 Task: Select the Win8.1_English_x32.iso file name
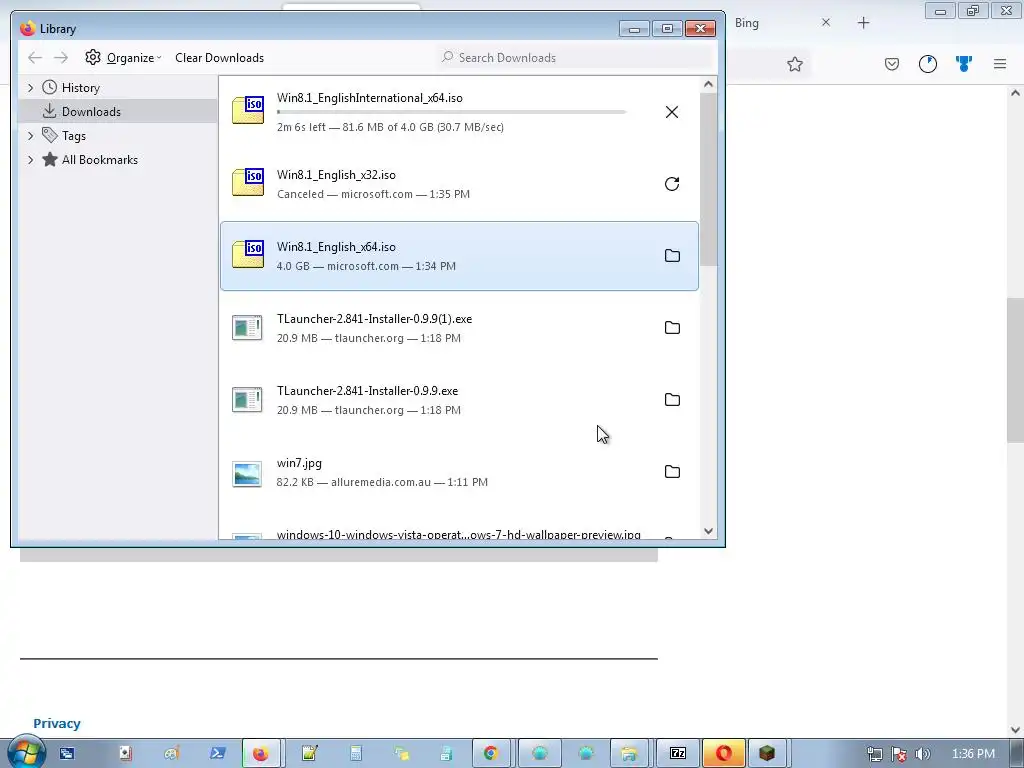[336, 175]
